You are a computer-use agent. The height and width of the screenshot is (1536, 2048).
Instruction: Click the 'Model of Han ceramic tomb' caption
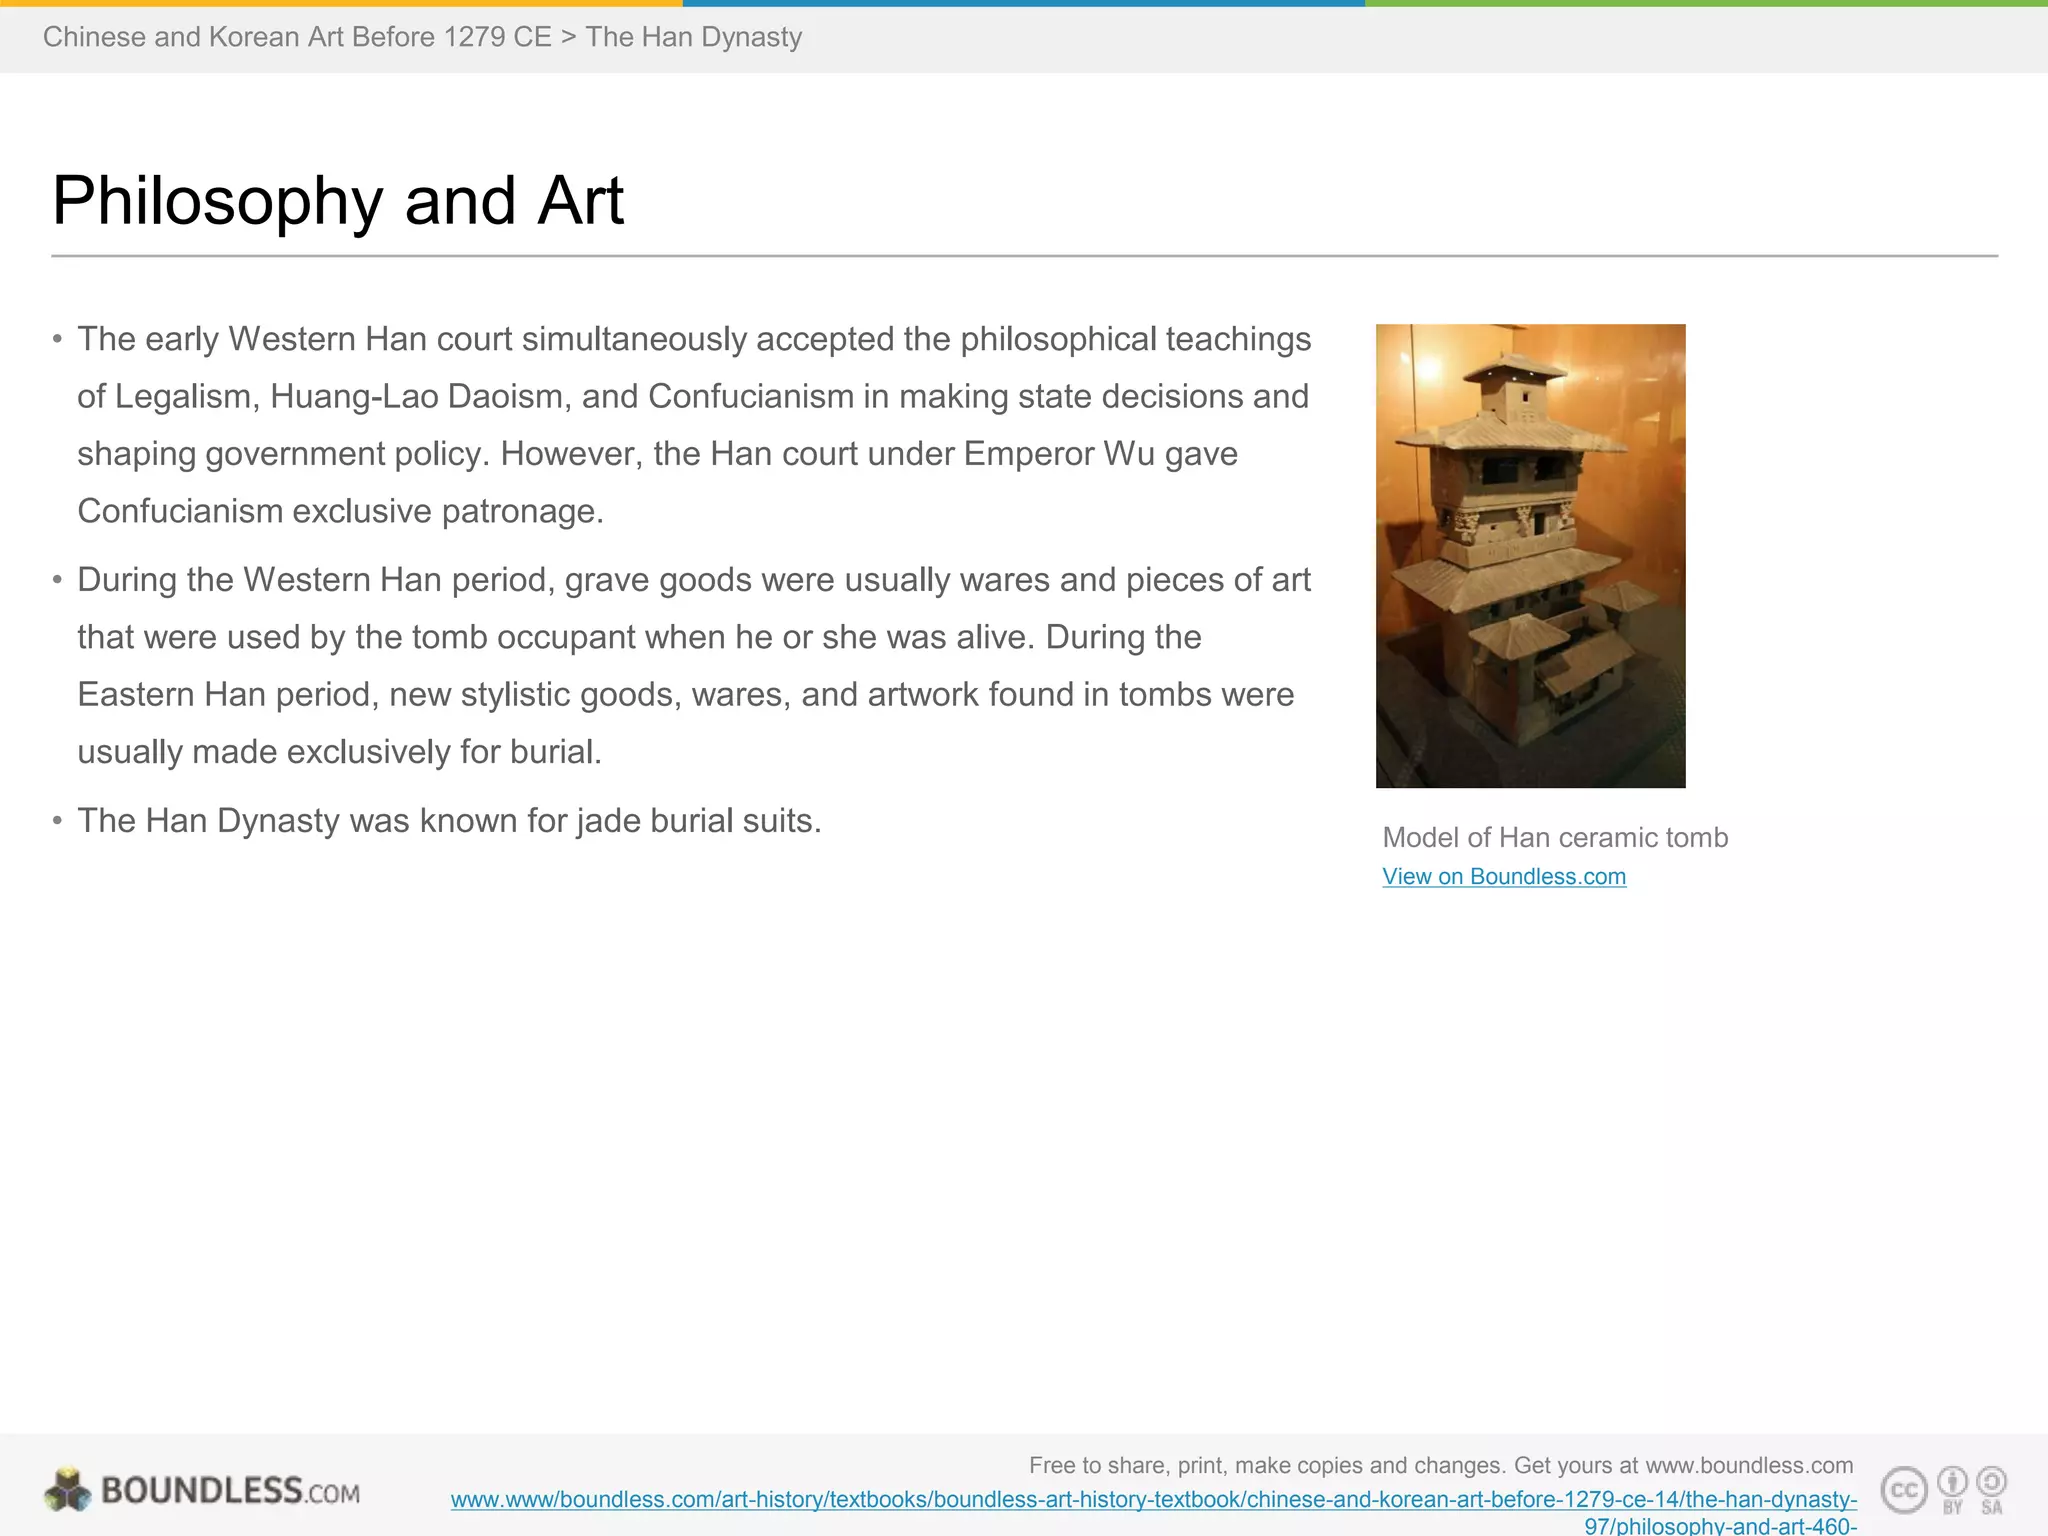[x=1554, y=838]
